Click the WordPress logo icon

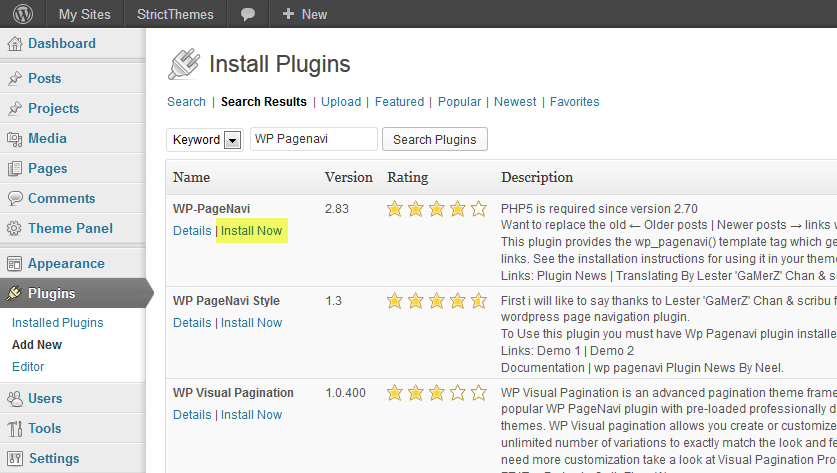22,14
